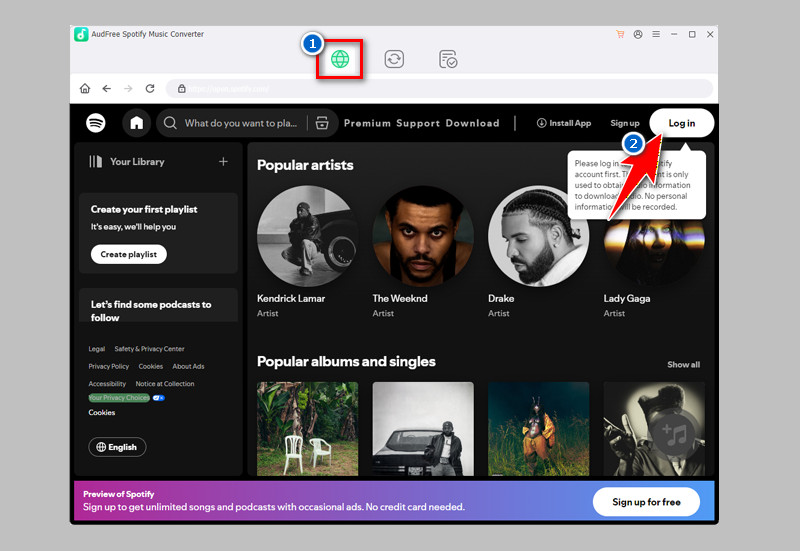Create a playlist with the plus icon
The height and width of the screenshot is (551, 800).
coord(223,162)
